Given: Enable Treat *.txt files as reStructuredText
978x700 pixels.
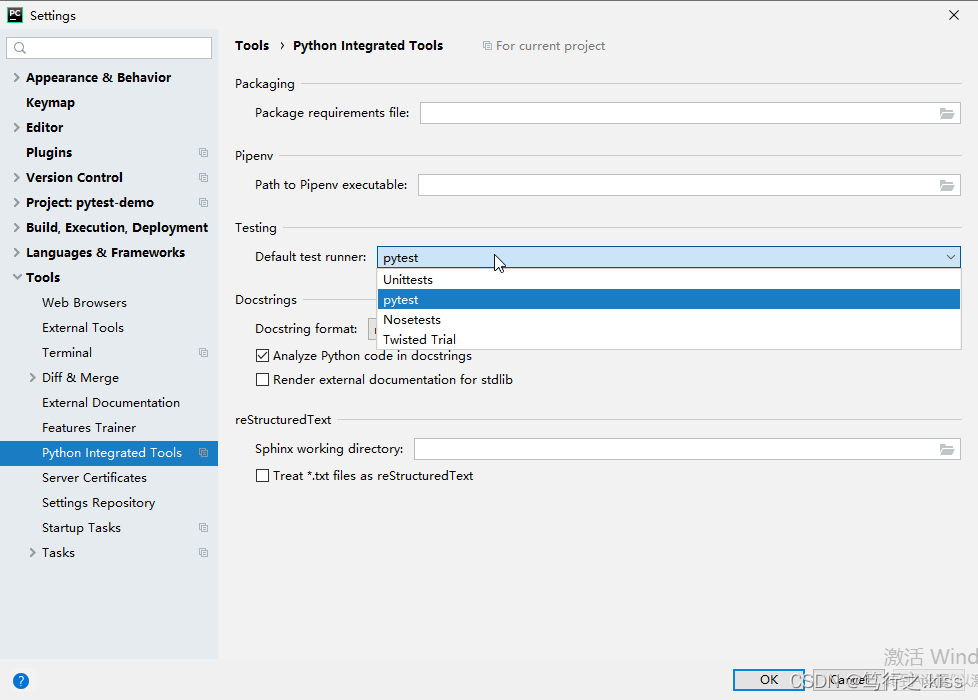Looking at the screenshot, I should pyautogui.click(x=263, y=475).
